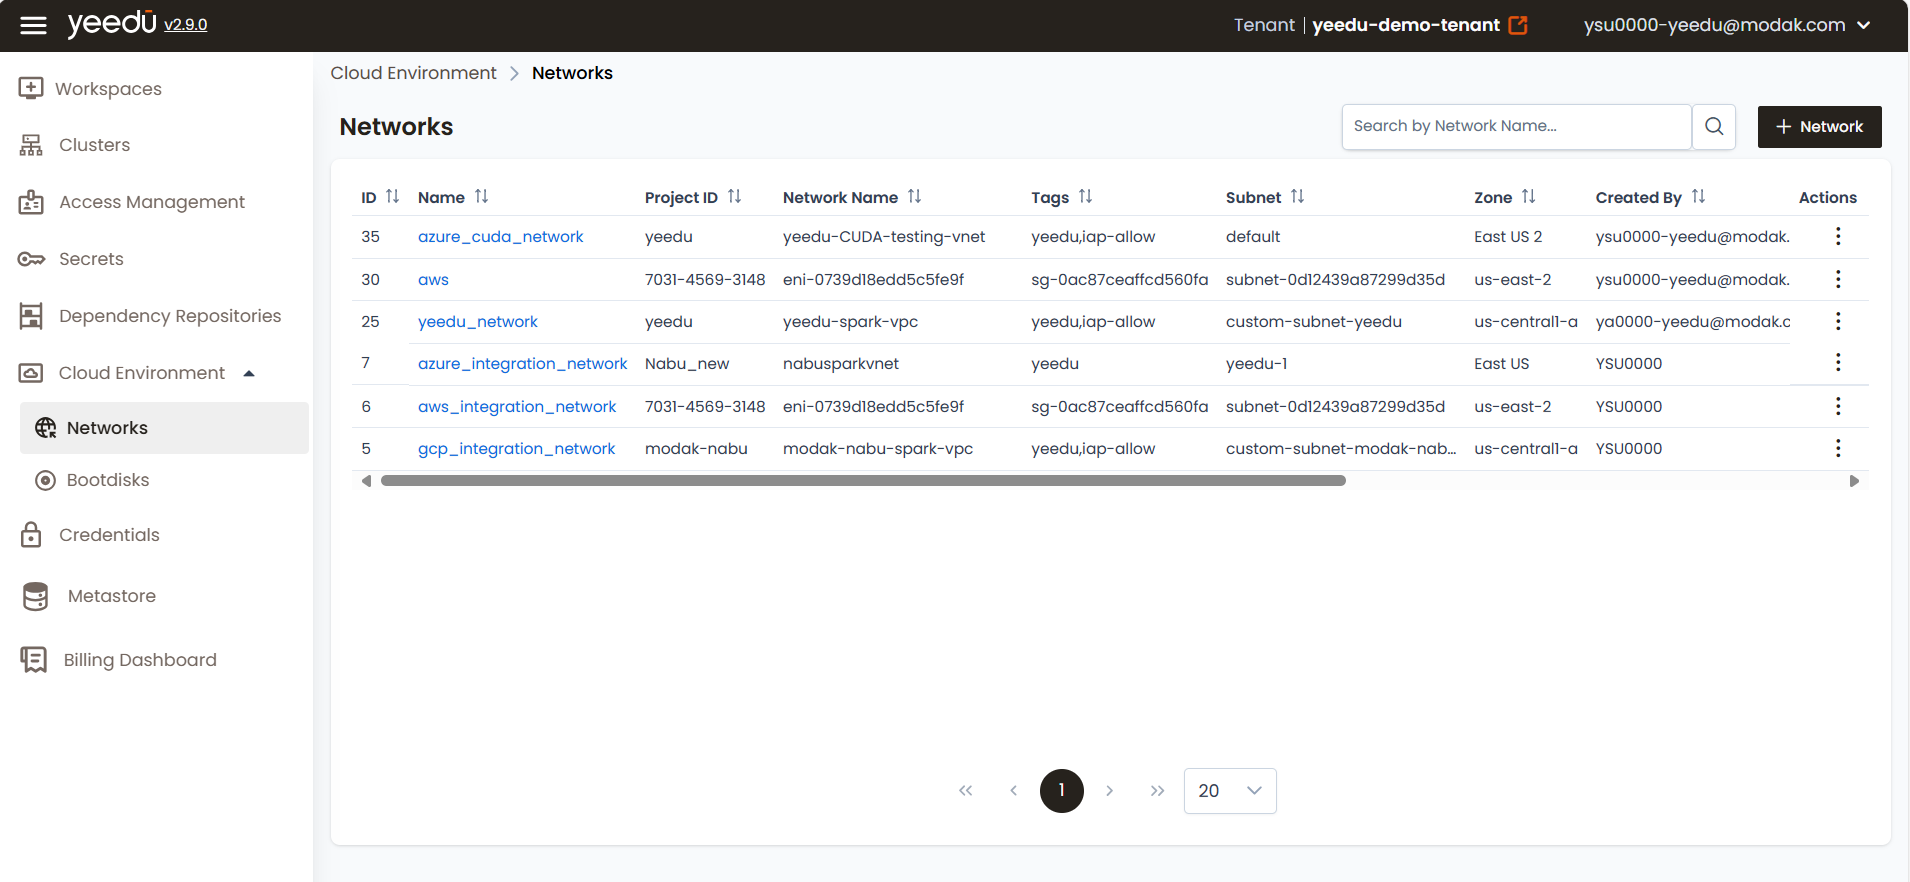1910x882 pixels.
Task: Go to the first page
Action: click(x=965, y=791)
